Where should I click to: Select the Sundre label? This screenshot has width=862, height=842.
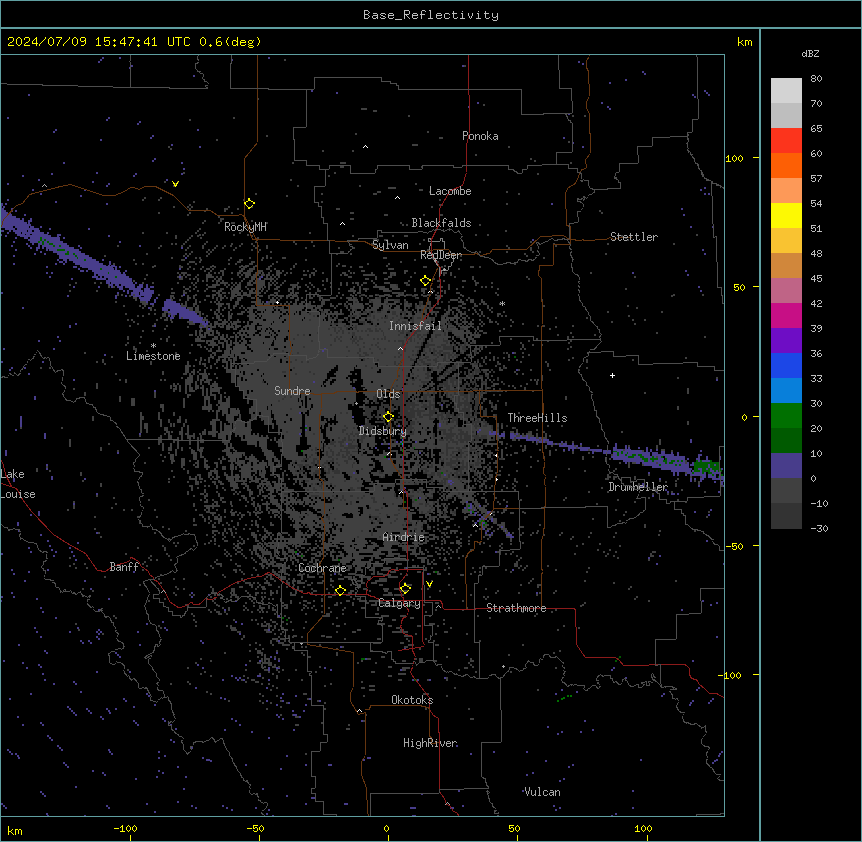point(292,391)
